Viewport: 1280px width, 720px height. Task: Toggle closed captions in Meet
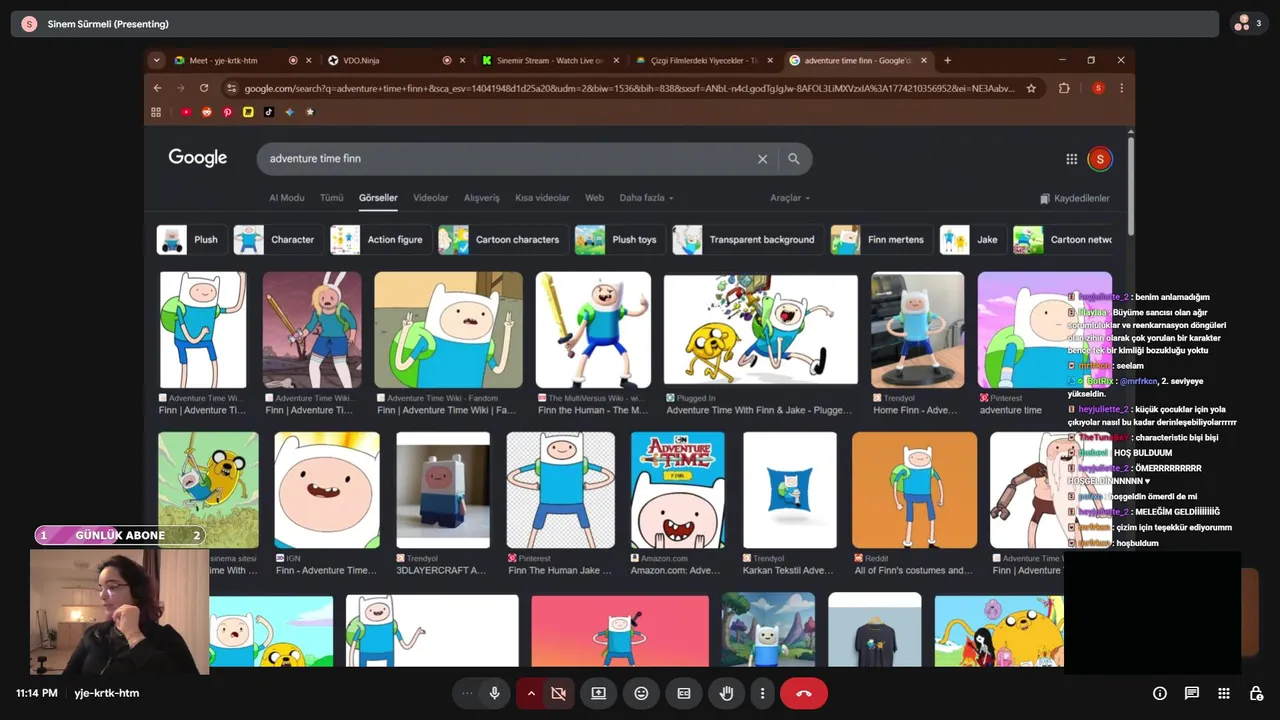[x=684, y=693]
